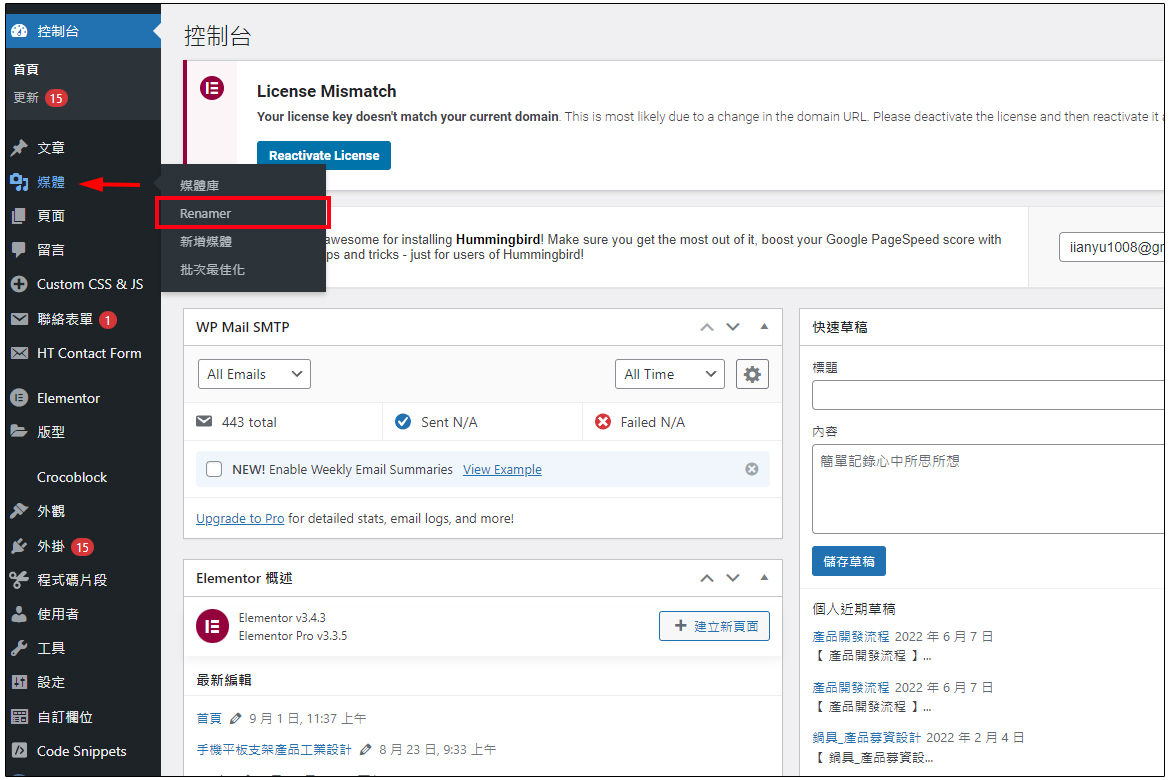Screen dimensions: 1170x780
Task: Open Crocoblock menu item
Action: click(72, 477)
